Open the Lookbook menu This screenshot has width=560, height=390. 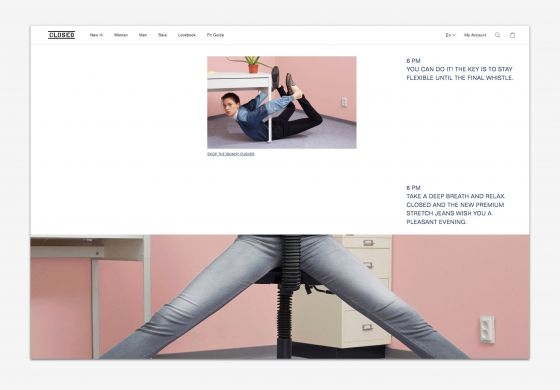pos(186,35)
